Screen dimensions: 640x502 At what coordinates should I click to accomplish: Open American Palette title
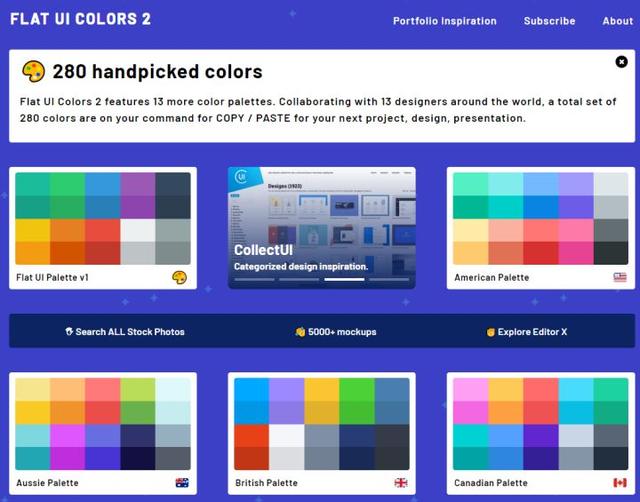(x=491, y=278)
